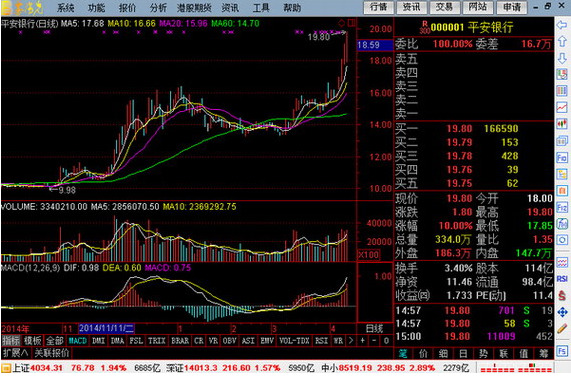Click the blue four-way move arrows icon
This screenshot has width=571, height=377.
562,312
